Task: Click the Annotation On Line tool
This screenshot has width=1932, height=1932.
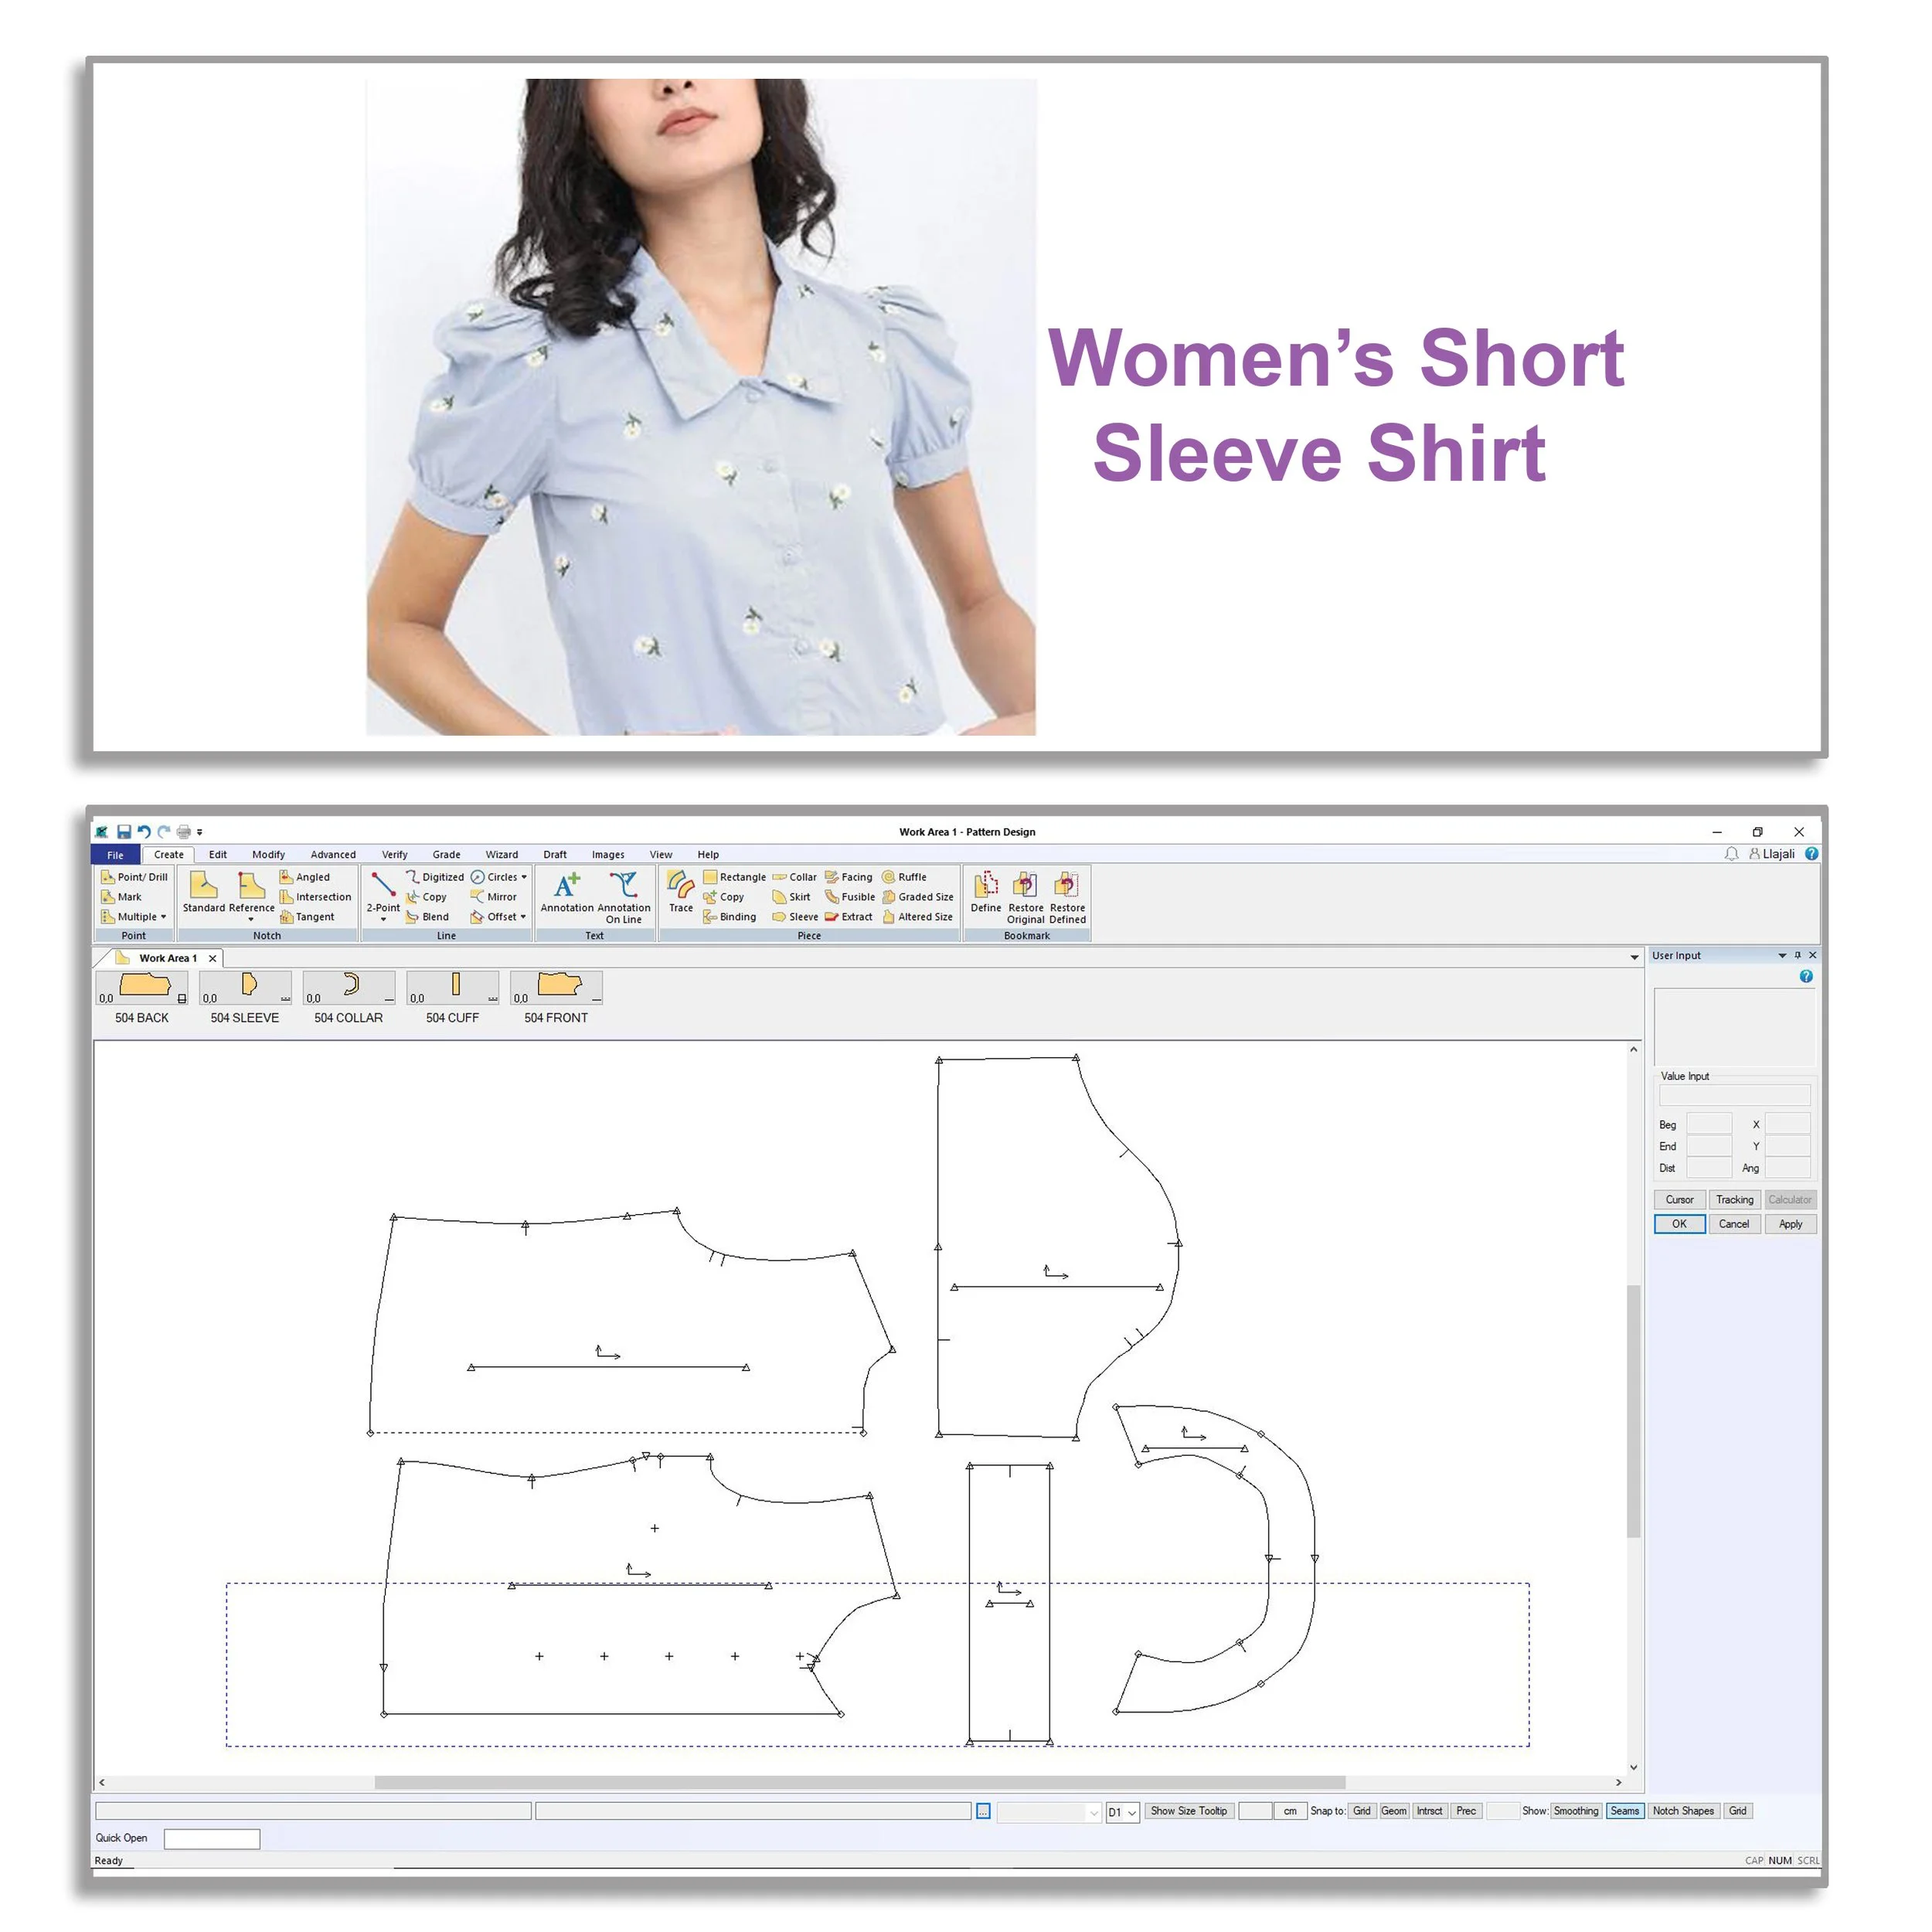Action: click(x=624, y=897)
